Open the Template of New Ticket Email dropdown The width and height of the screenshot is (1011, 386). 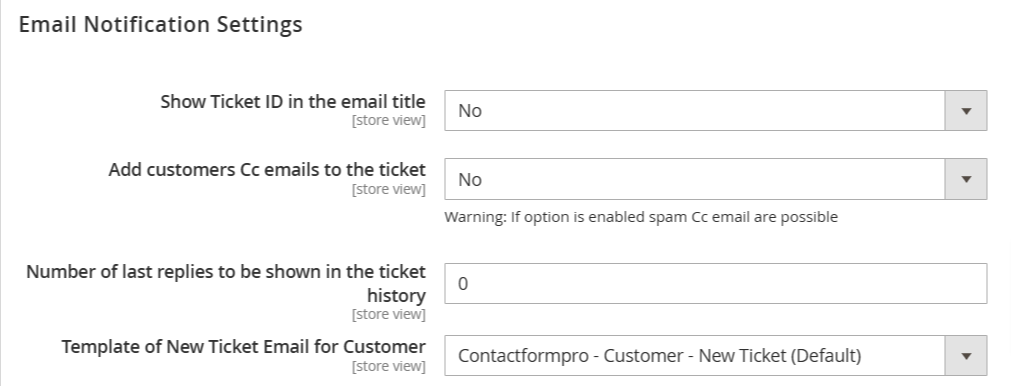coord(716,355)
